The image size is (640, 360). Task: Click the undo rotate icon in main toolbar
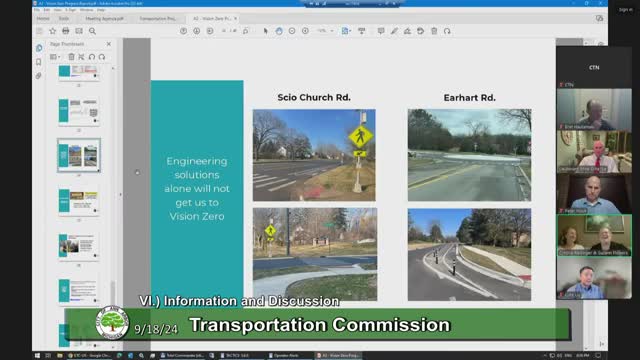[x=420, y=31]
